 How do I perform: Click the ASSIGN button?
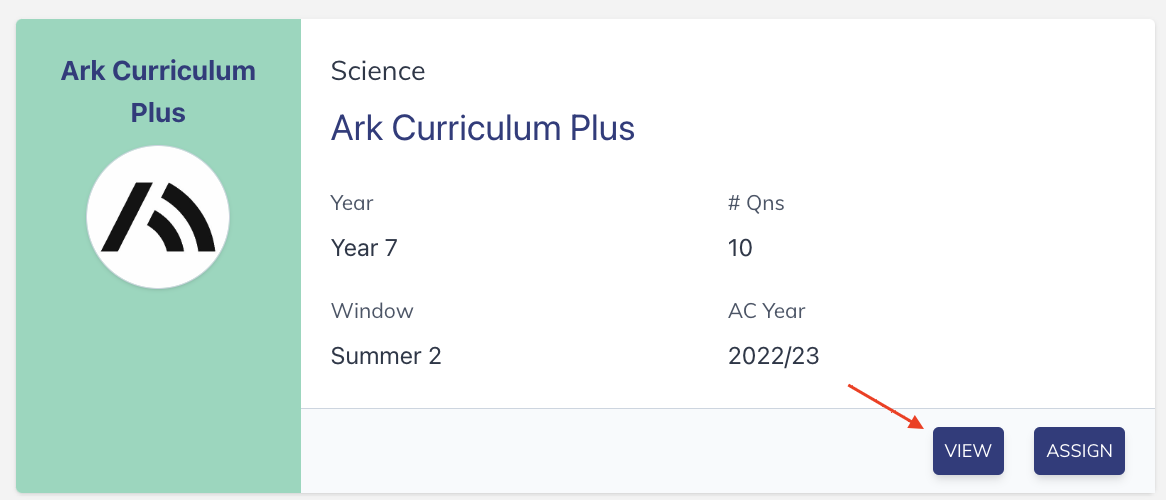[x=1079, y=451]
